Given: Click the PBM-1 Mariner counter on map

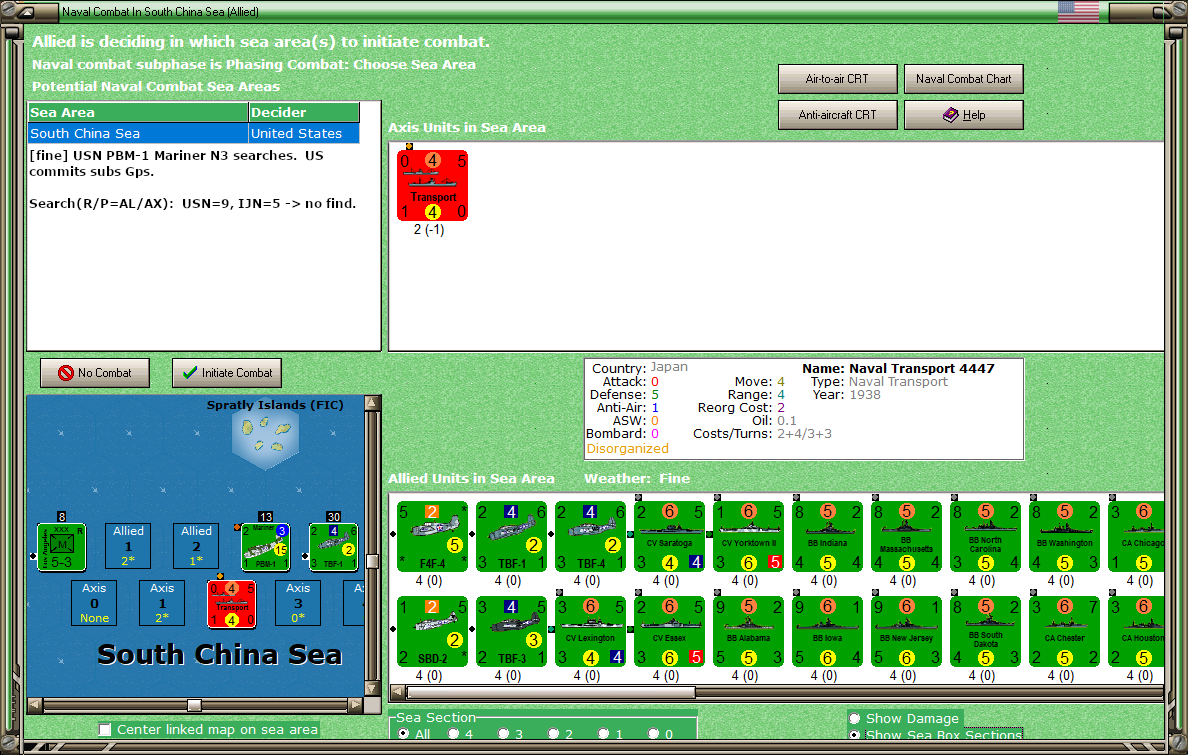Looking at the screenshot, I should click(265, 547).
